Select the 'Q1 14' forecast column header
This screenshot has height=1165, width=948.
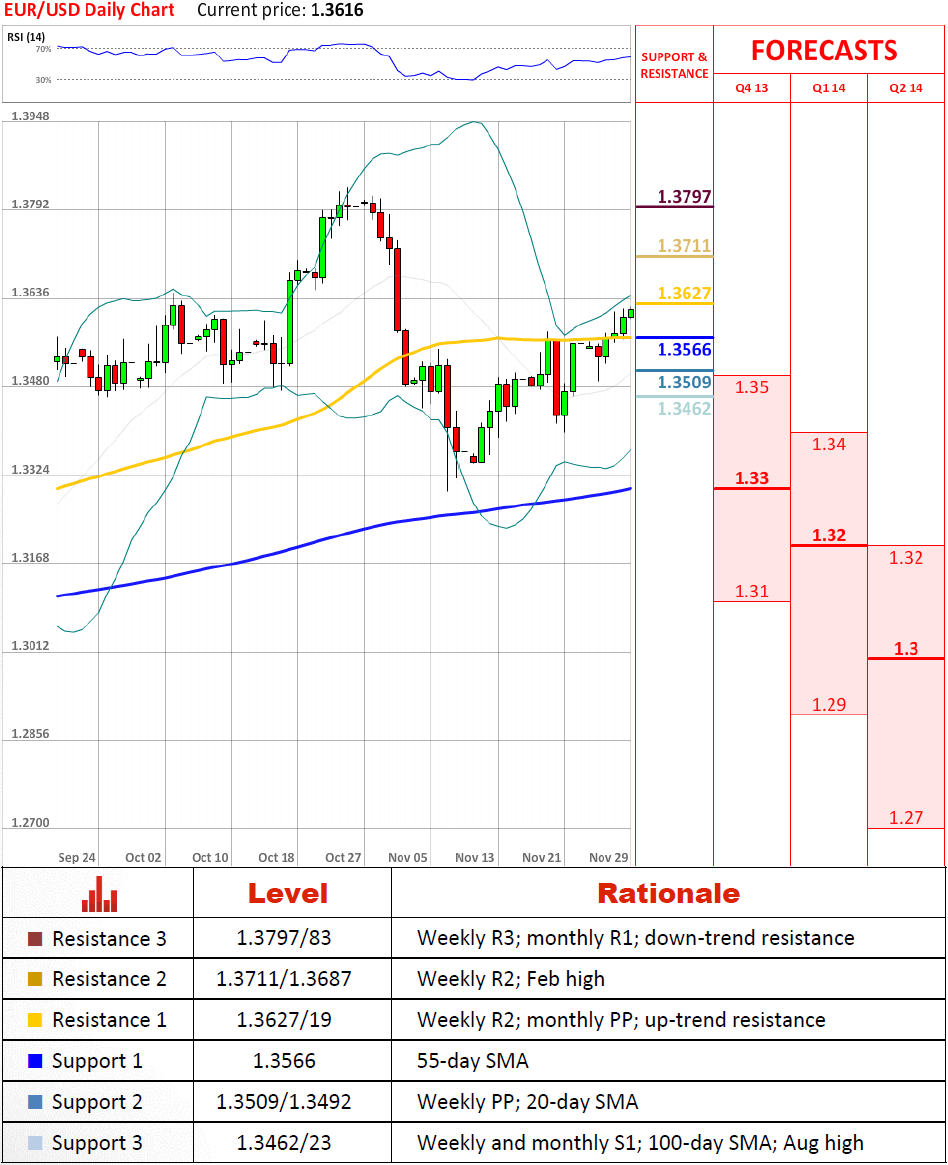pos(828,88)
